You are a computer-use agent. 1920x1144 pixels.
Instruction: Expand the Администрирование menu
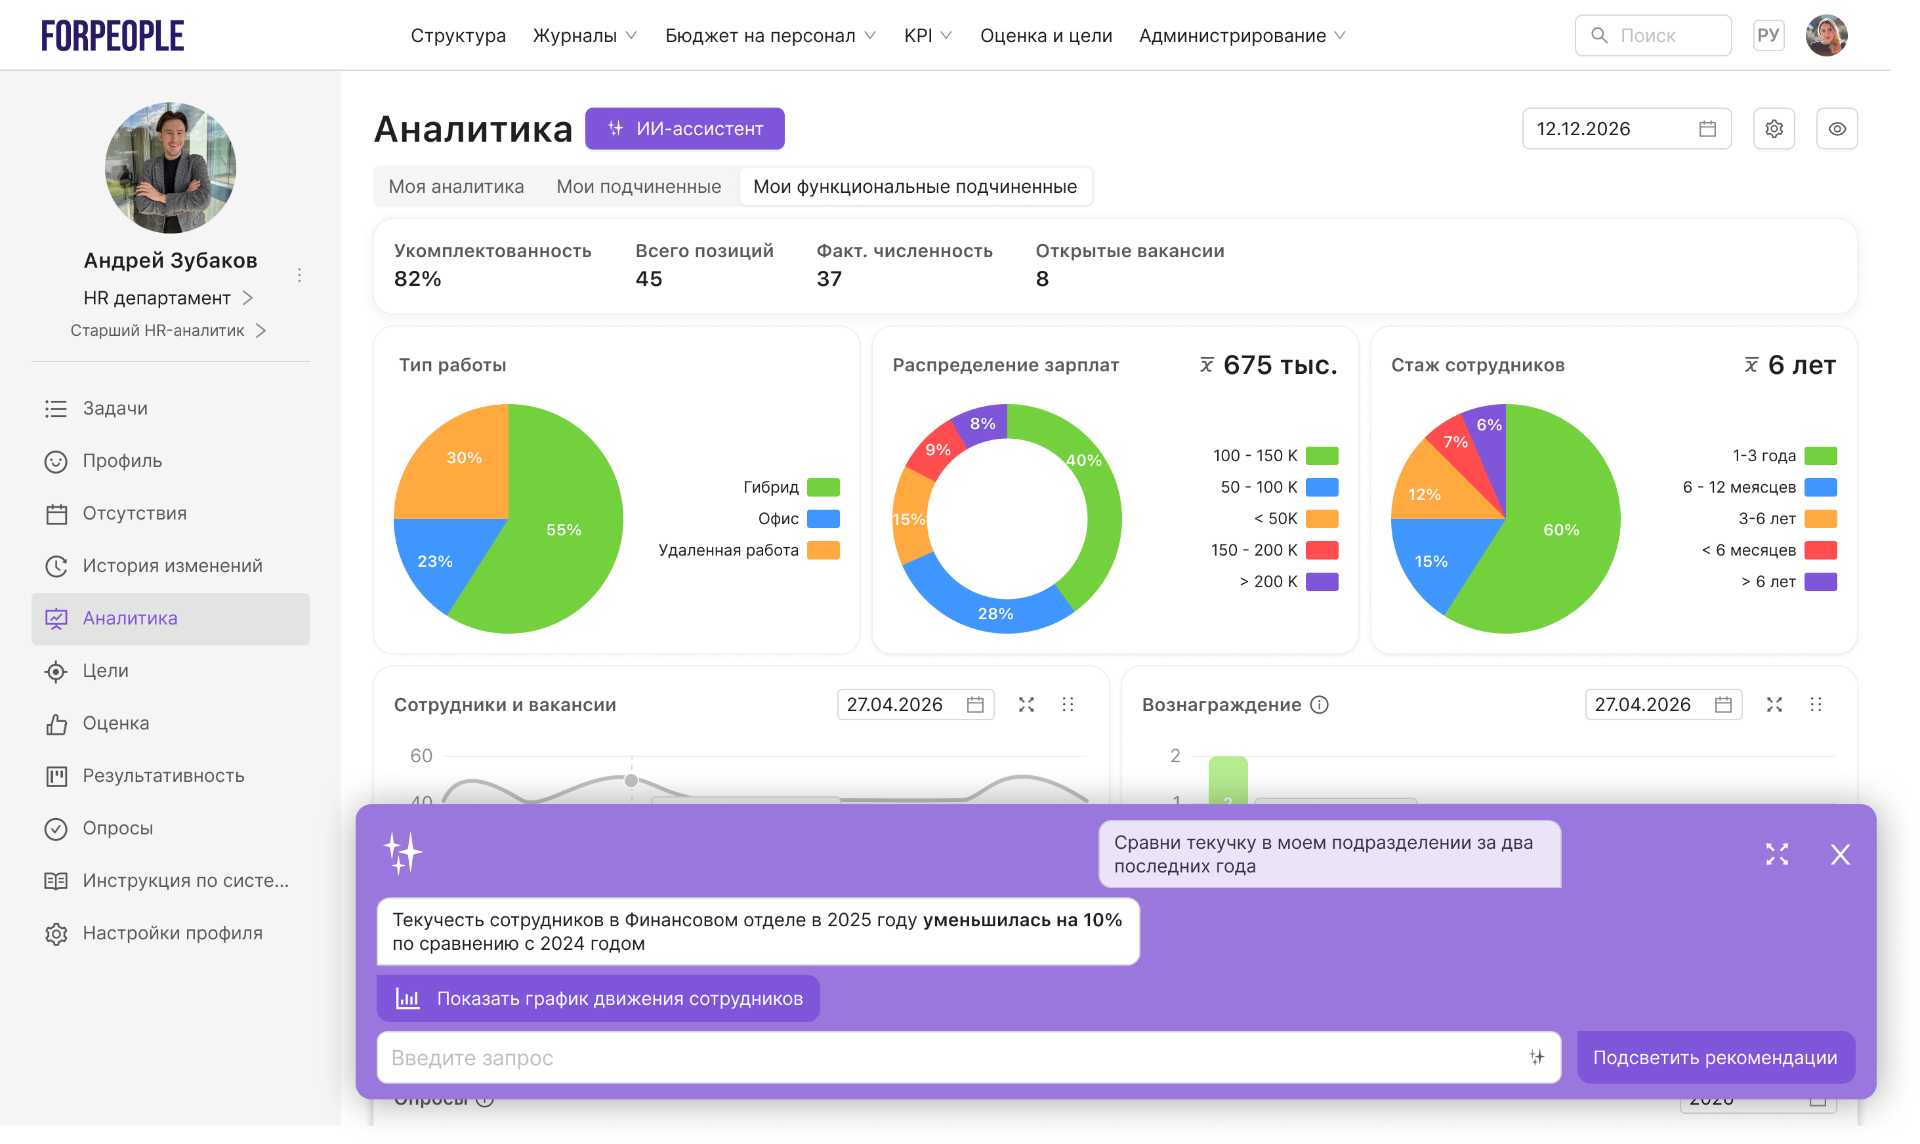[1242, 36]
